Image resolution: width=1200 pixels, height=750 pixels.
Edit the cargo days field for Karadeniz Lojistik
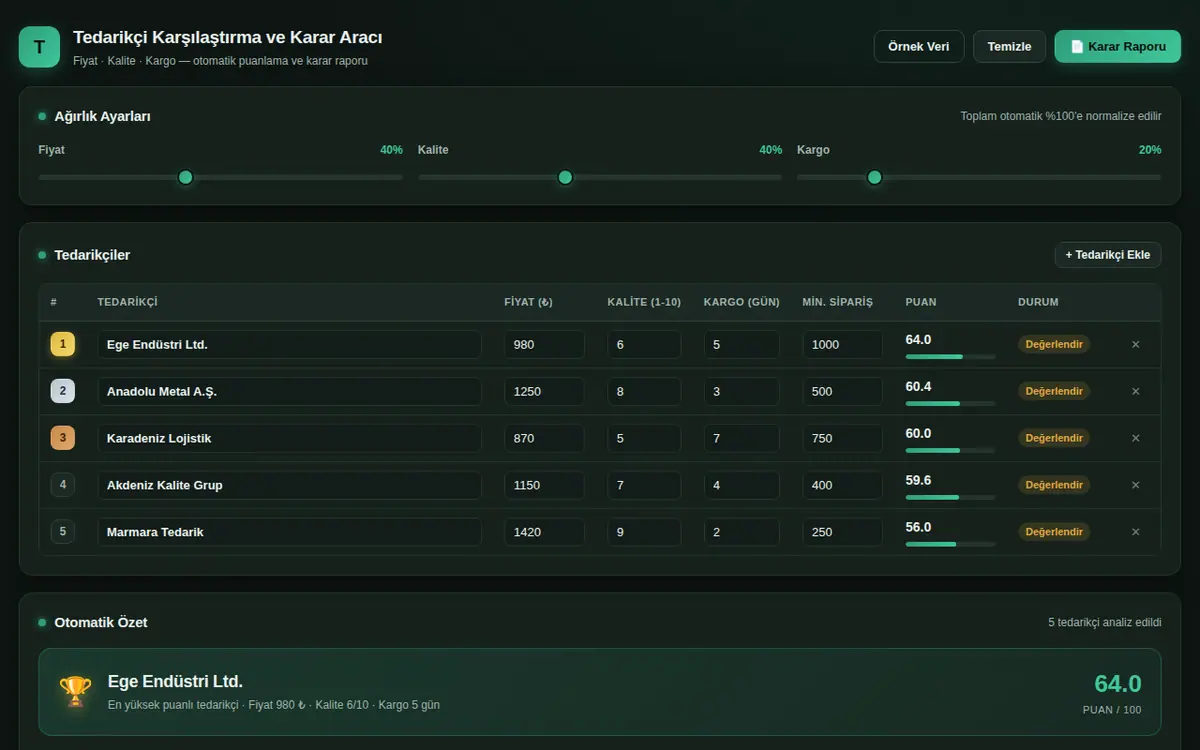pyautogui.click(x=741, y=438)
